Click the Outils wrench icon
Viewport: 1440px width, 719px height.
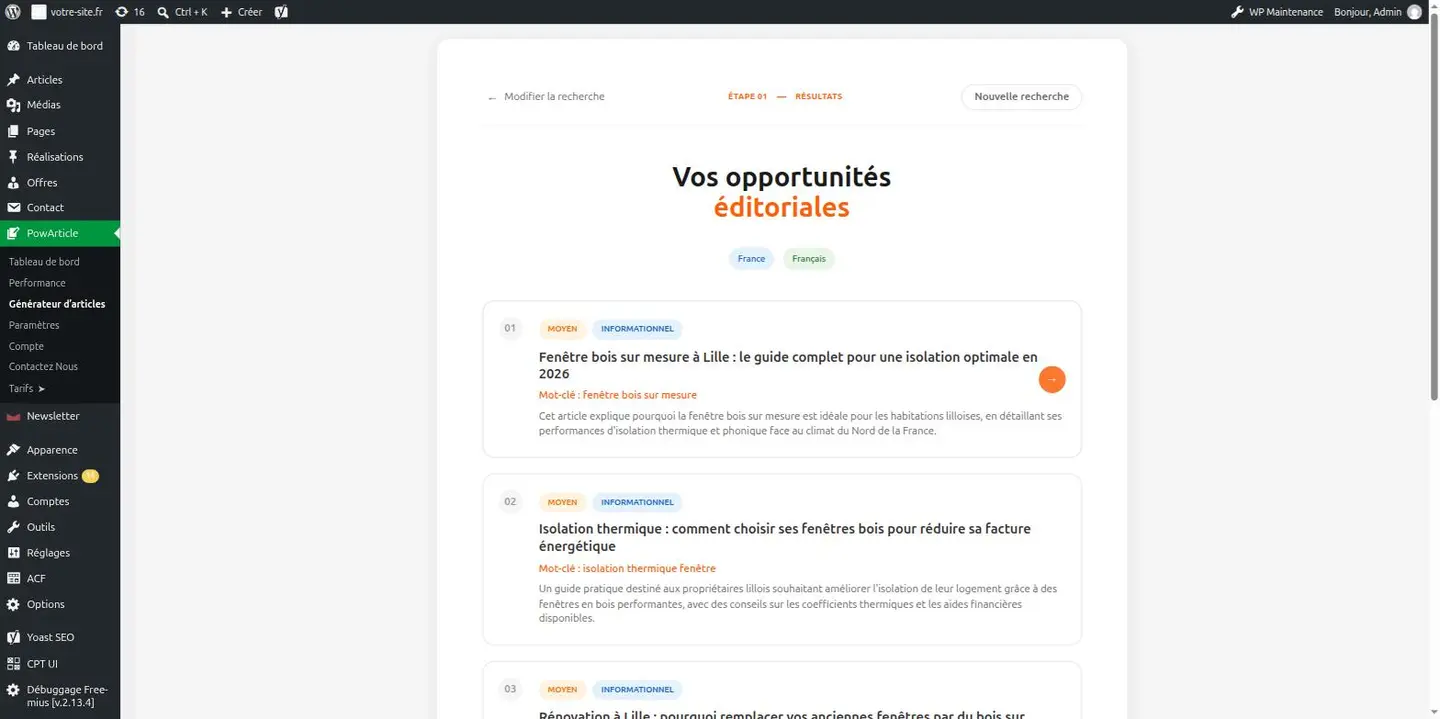pos(13,527)
